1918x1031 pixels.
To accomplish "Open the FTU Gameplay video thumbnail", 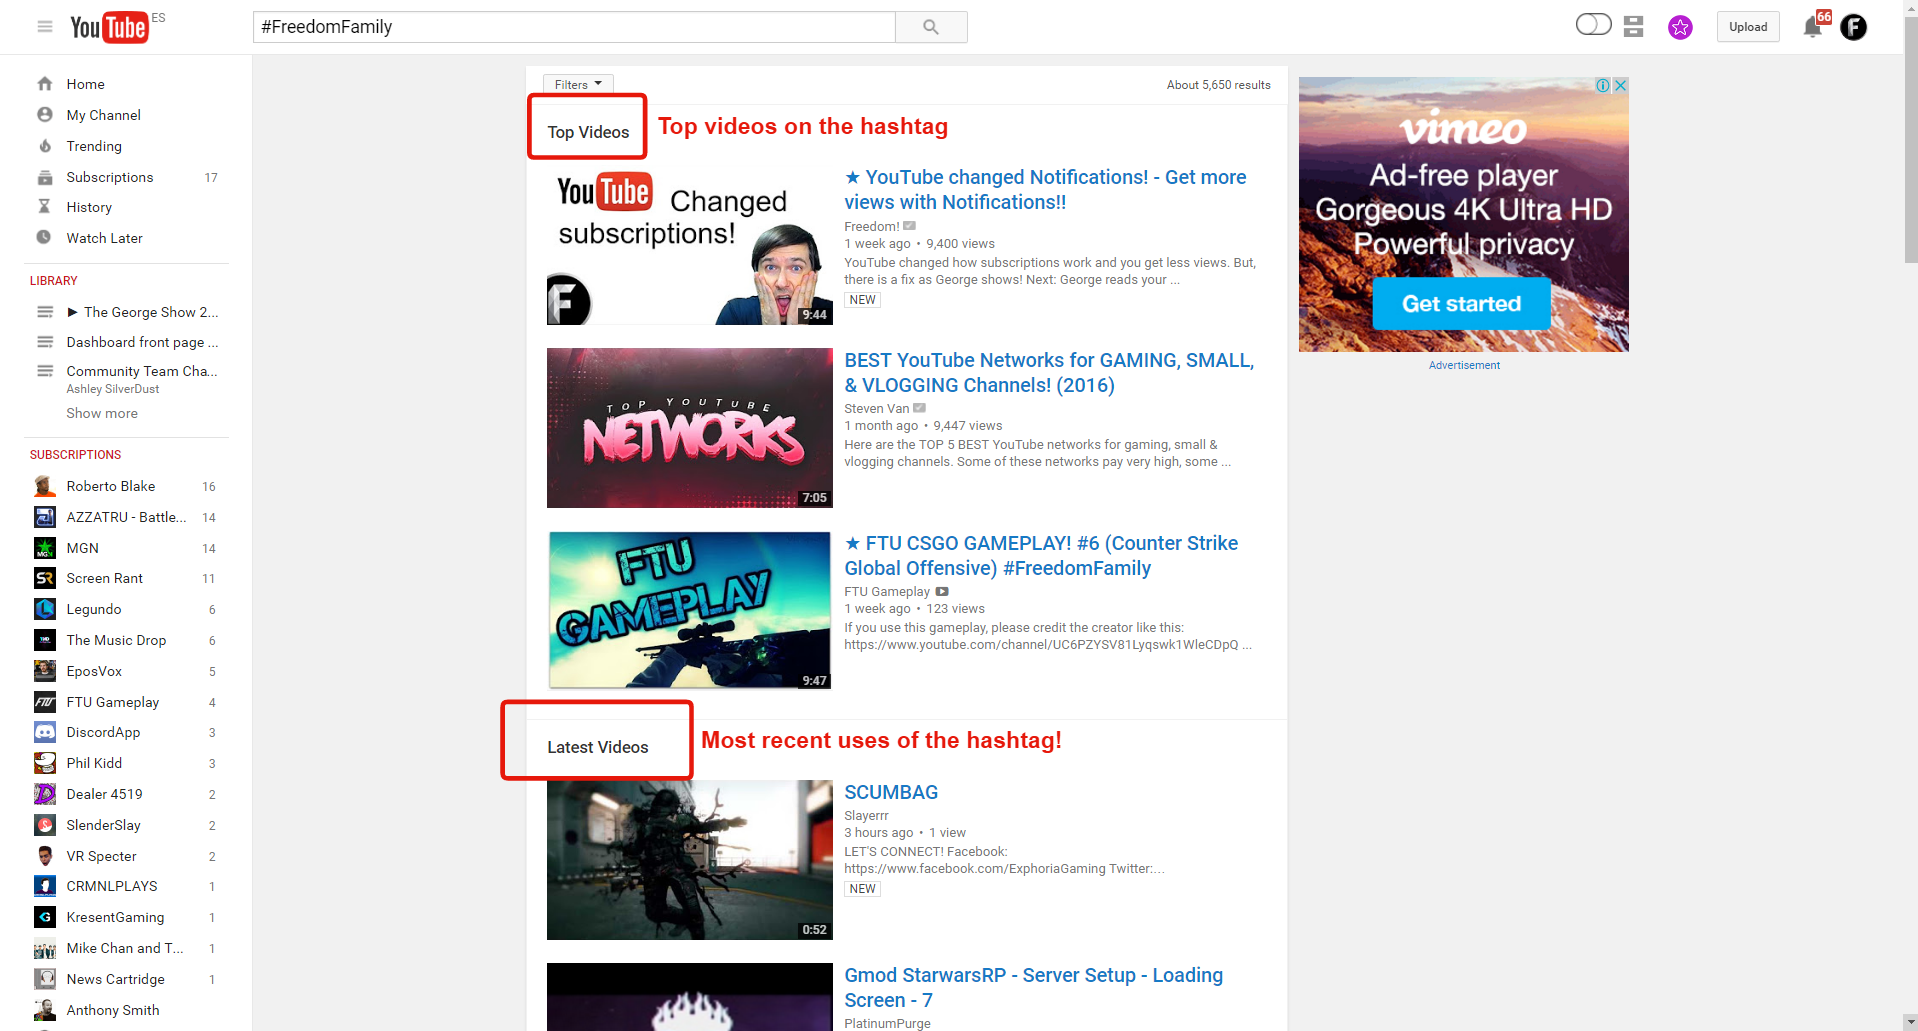I will pyautogui.click(x=689, y=610).
